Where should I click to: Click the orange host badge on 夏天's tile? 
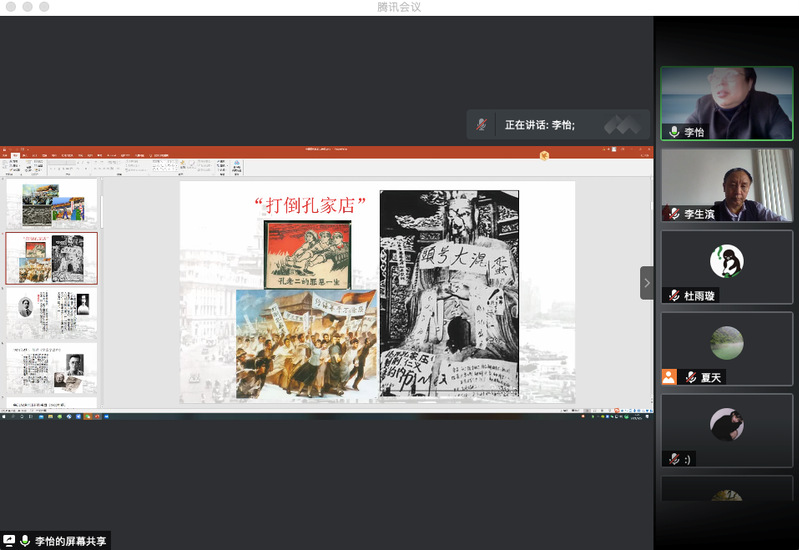(669, 377)
